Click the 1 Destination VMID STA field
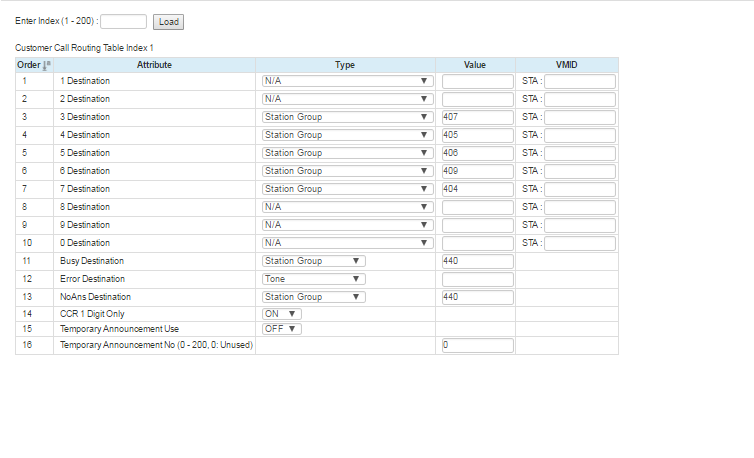754x458 pixels. click(x=579, y=81)
